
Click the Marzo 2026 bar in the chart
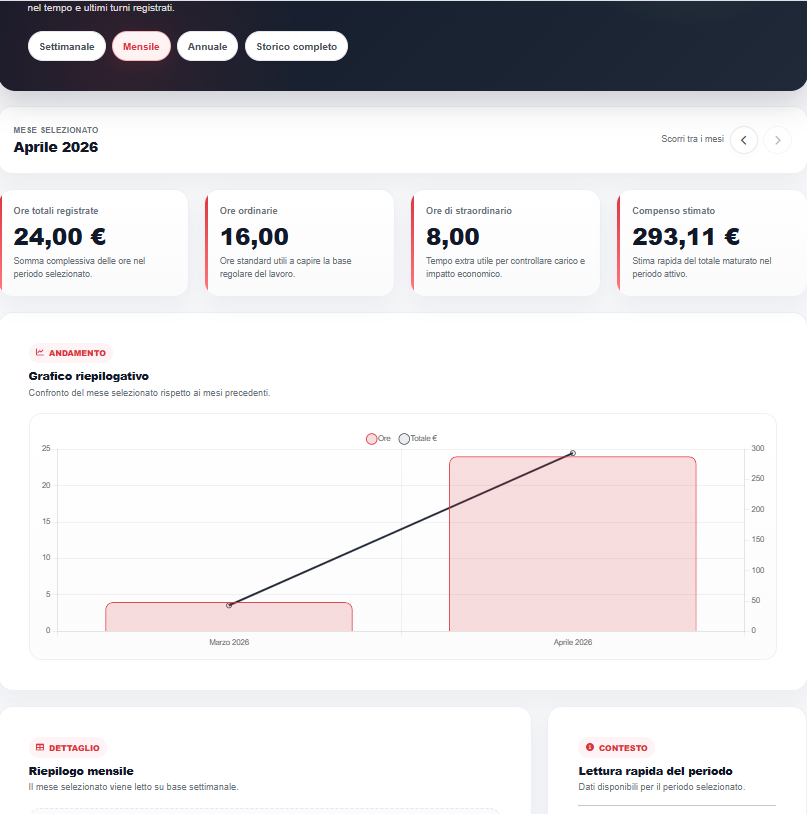(229, 615)
